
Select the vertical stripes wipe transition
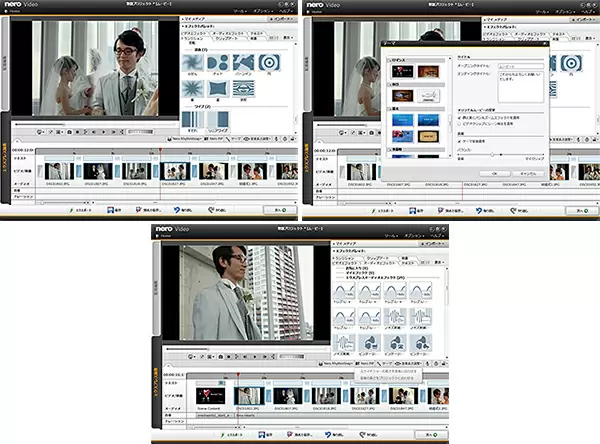192,119
